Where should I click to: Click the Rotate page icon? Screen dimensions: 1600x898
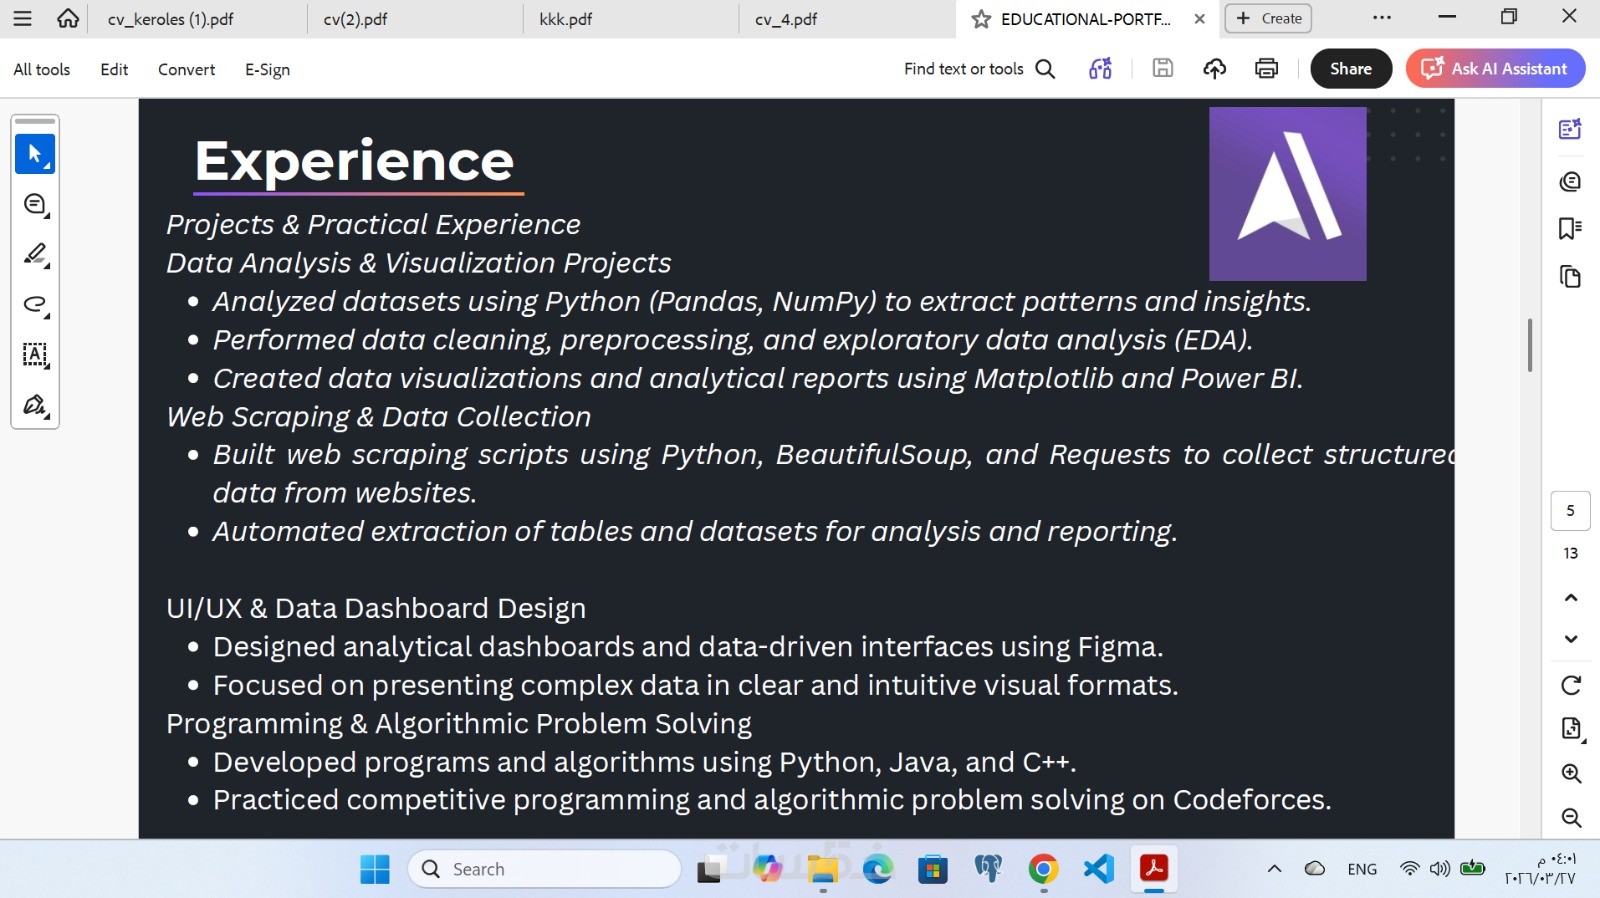[1571, 685]
